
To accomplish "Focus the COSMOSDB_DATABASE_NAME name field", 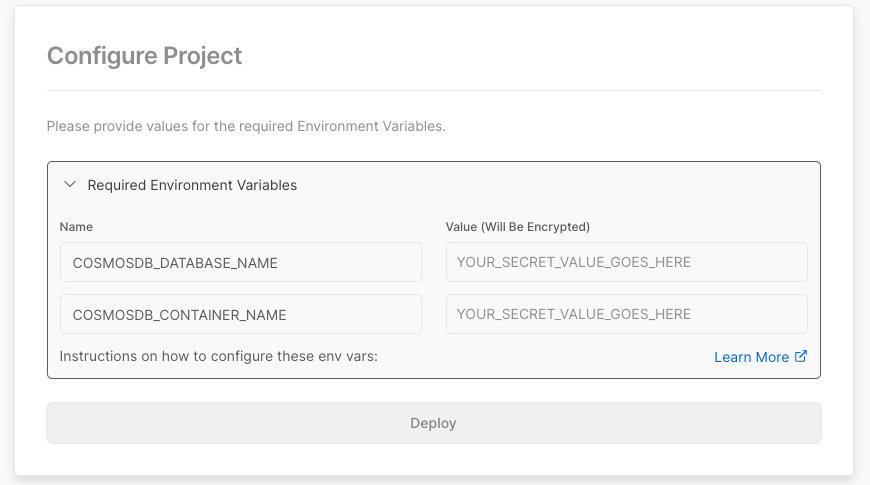I will 240,263.
